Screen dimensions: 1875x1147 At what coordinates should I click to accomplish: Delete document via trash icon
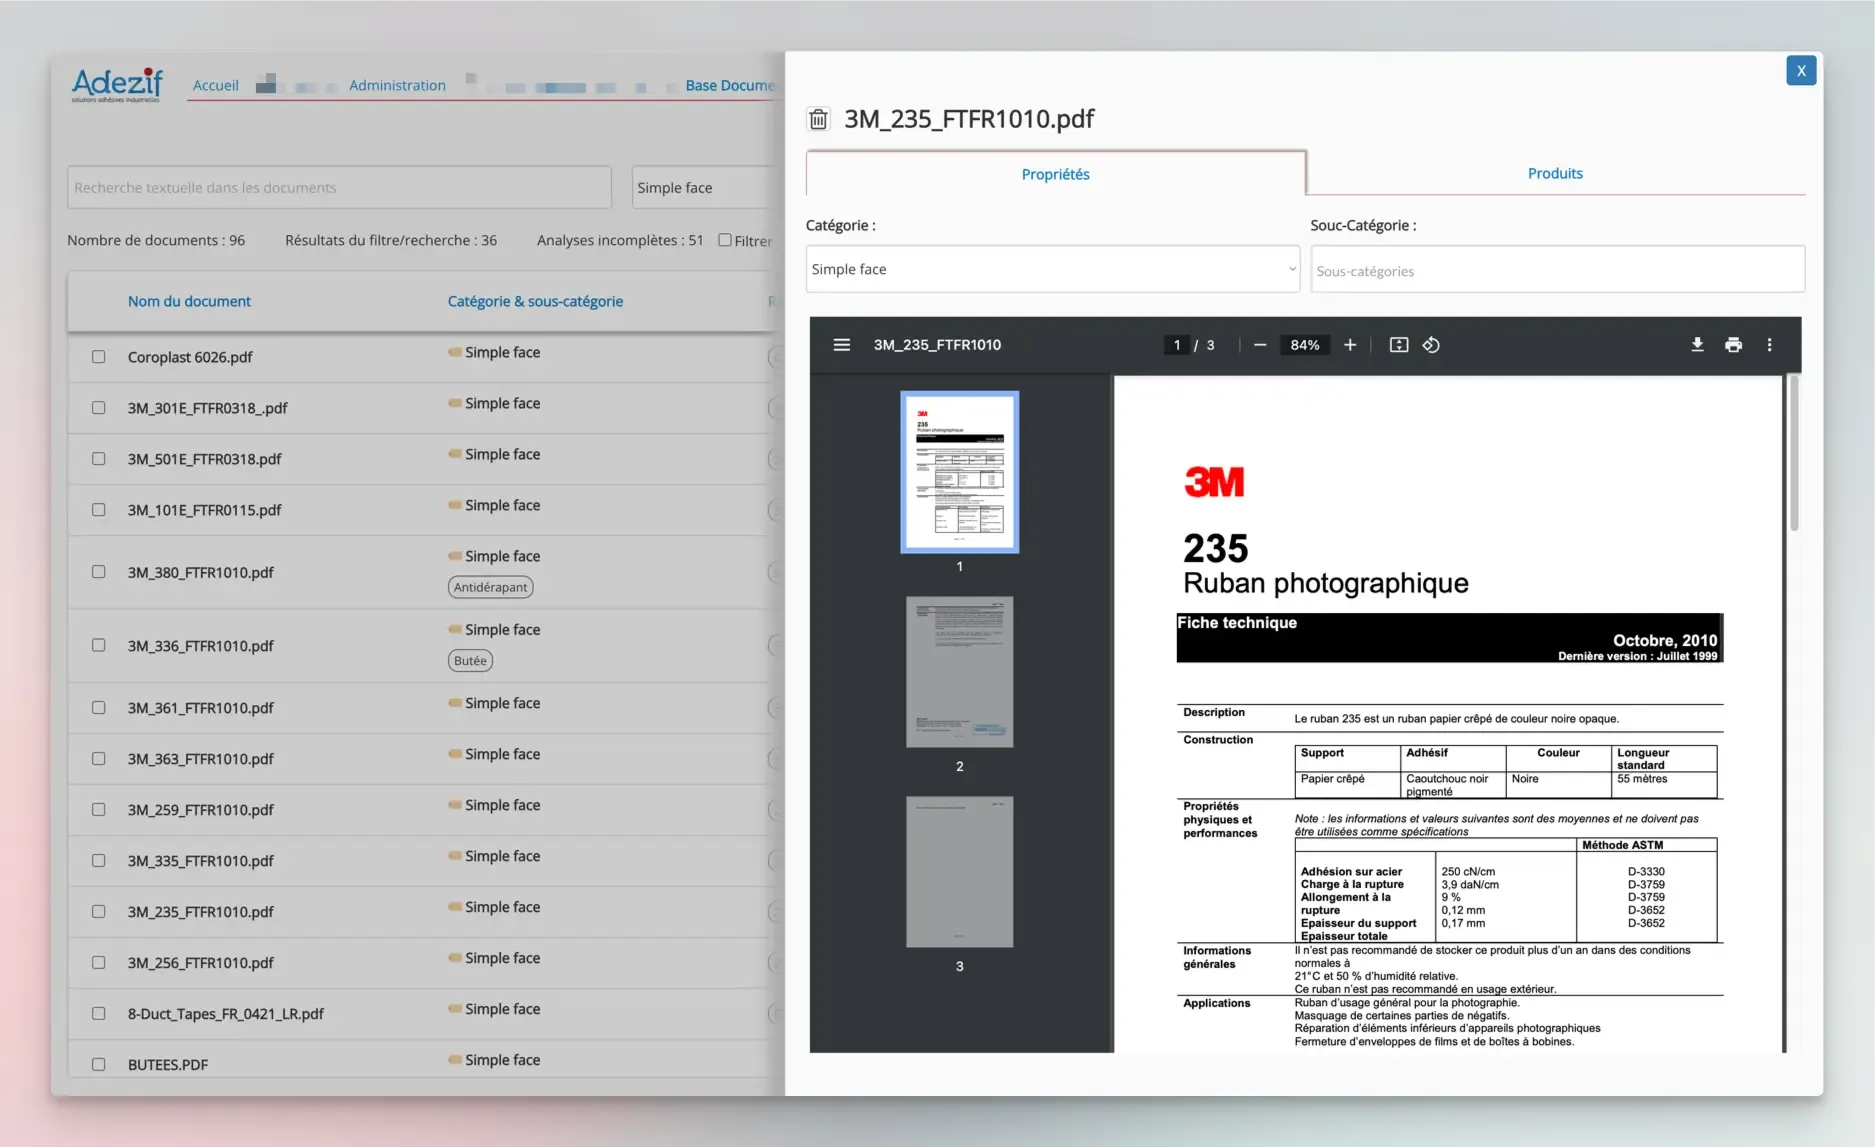818,119
